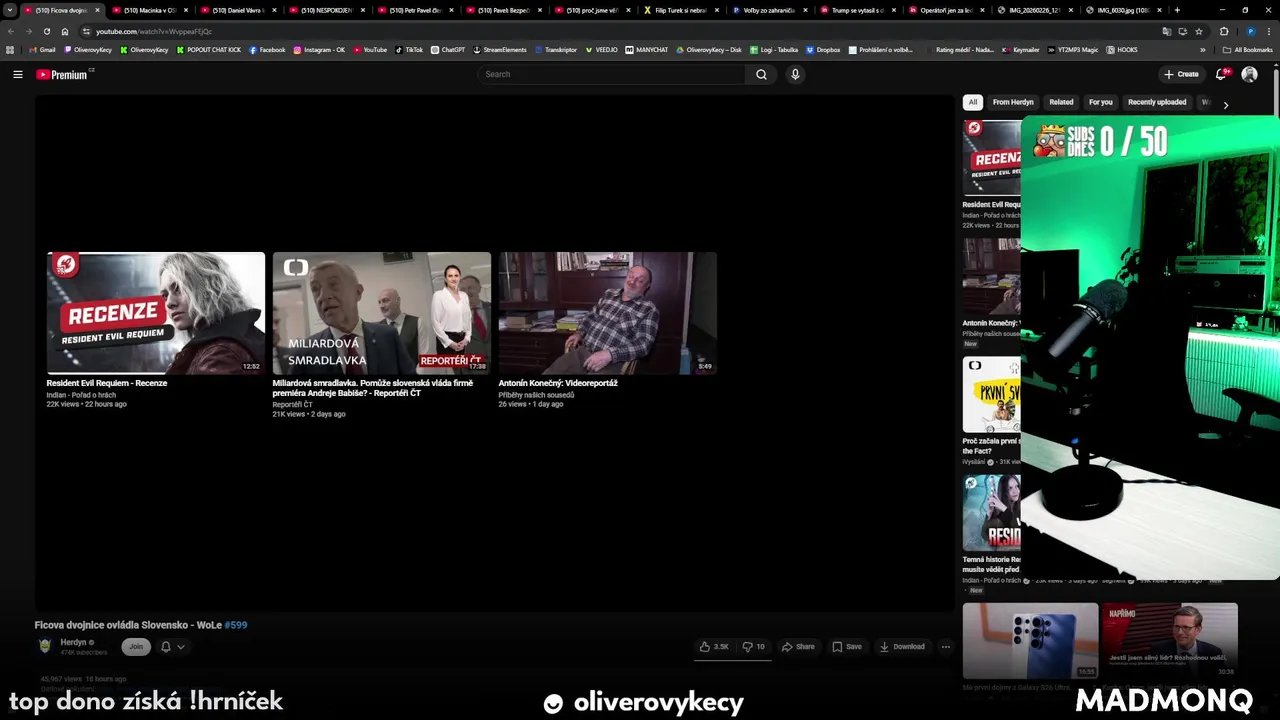Open the Instagram - OK bookmark
Screen dimensions: 1280x720
click(319, 49)
